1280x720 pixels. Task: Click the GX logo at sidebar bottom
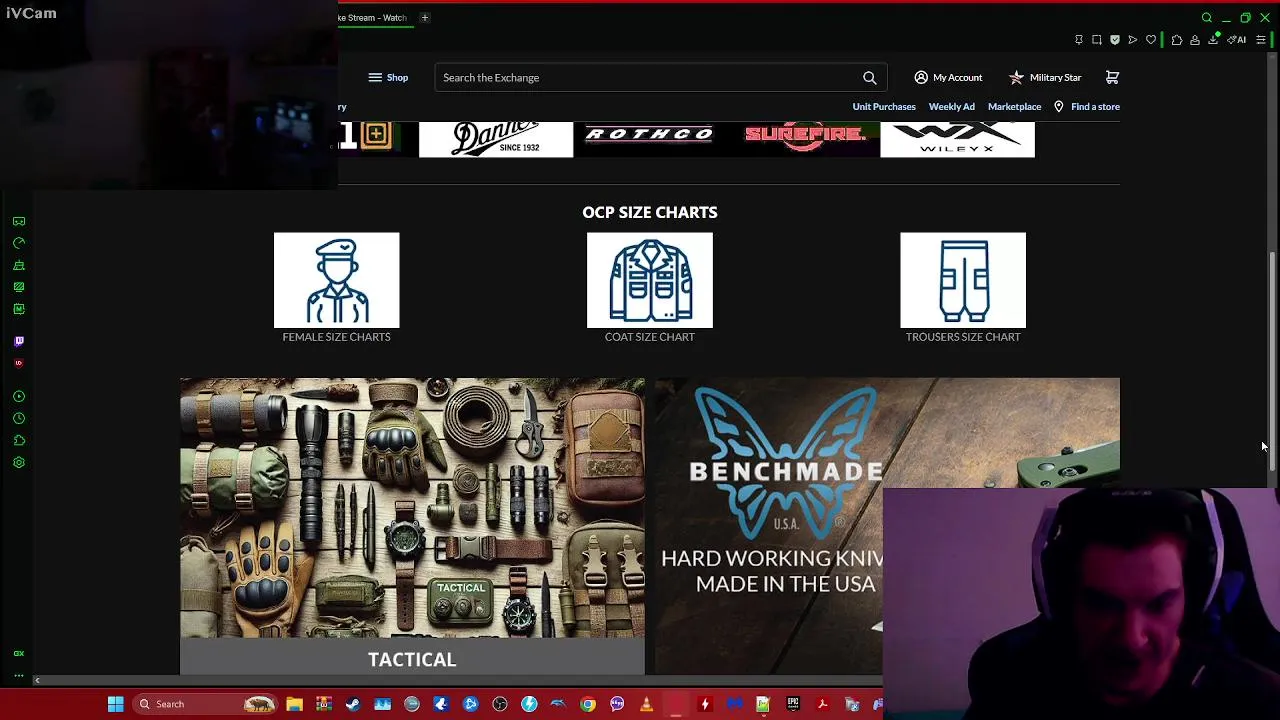tap(19, 653)
